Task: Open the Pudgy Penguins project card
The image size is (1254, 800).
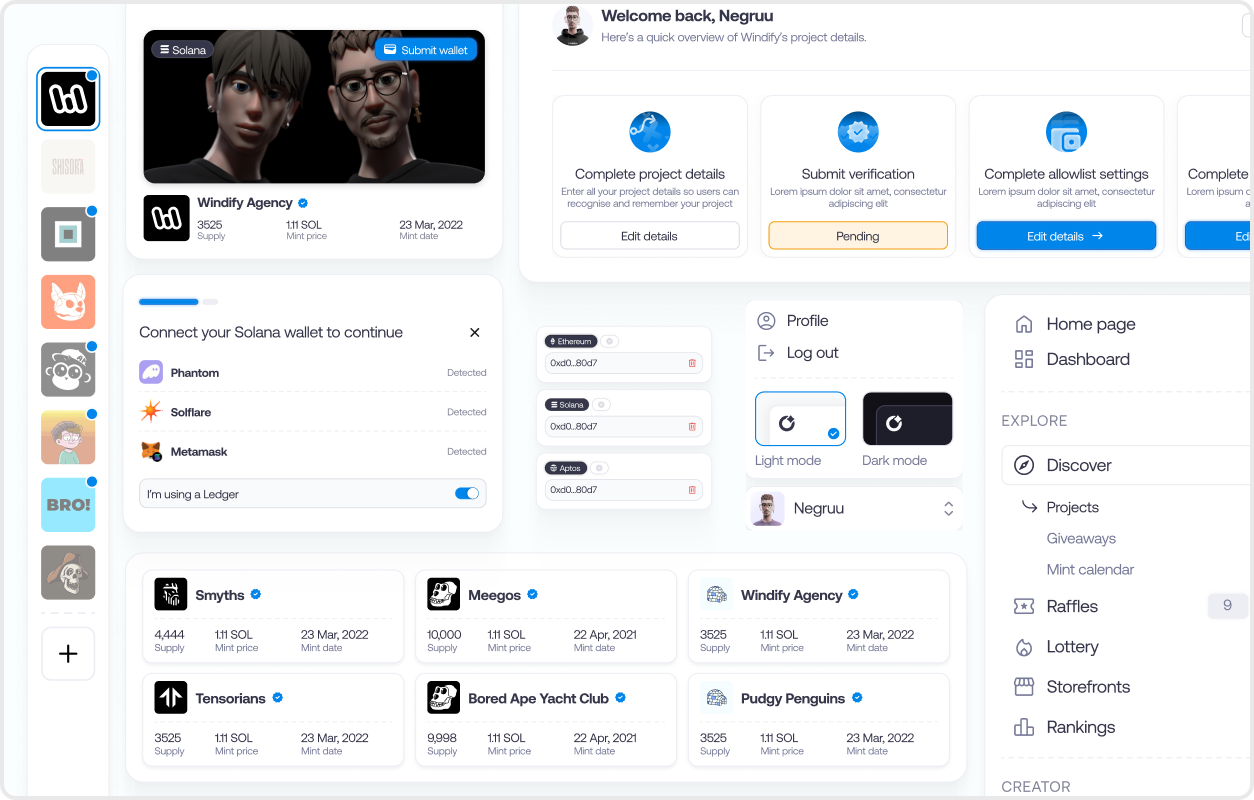Action: (x=819, y=720)
